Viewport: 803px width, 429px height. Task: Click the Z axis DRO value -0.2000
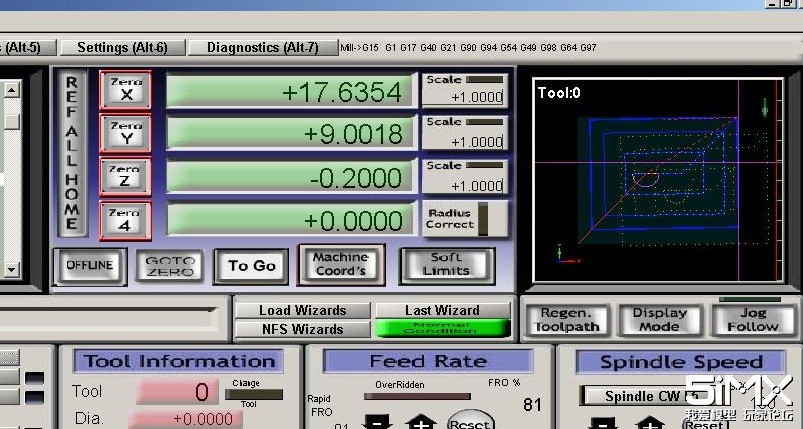click(290, 177)
